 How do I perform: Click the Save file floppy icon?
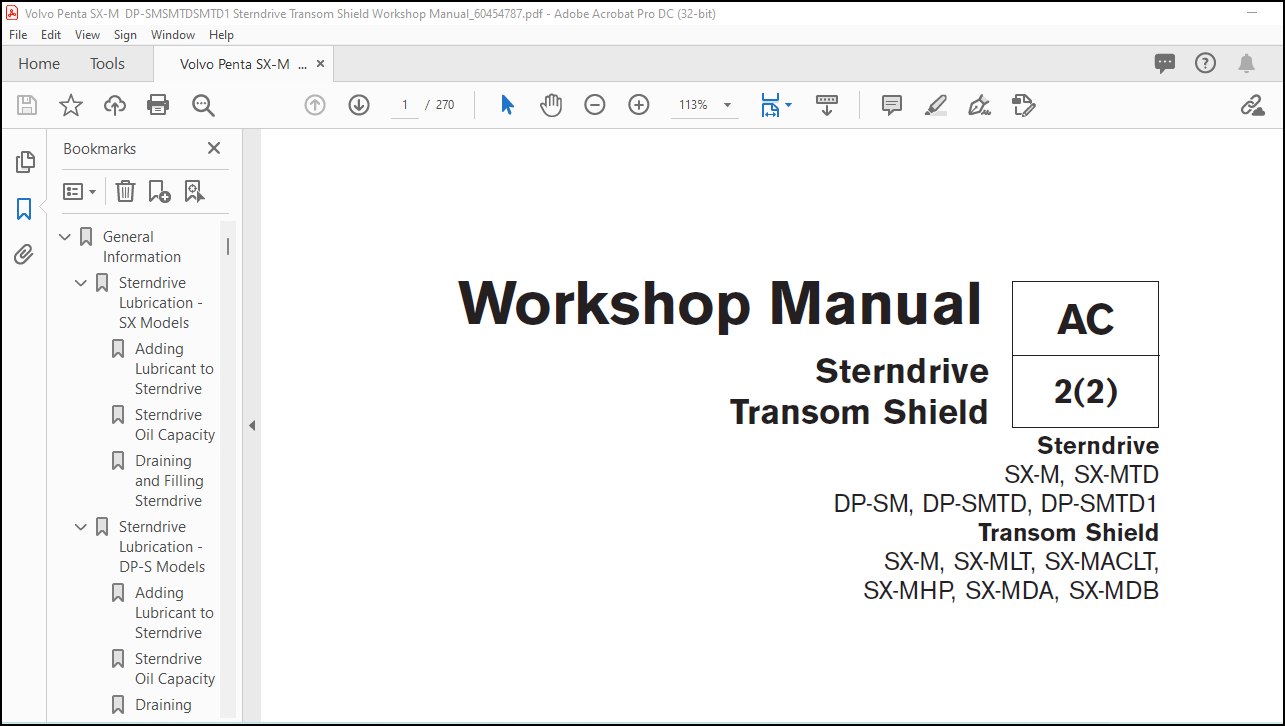coord(27,105)
